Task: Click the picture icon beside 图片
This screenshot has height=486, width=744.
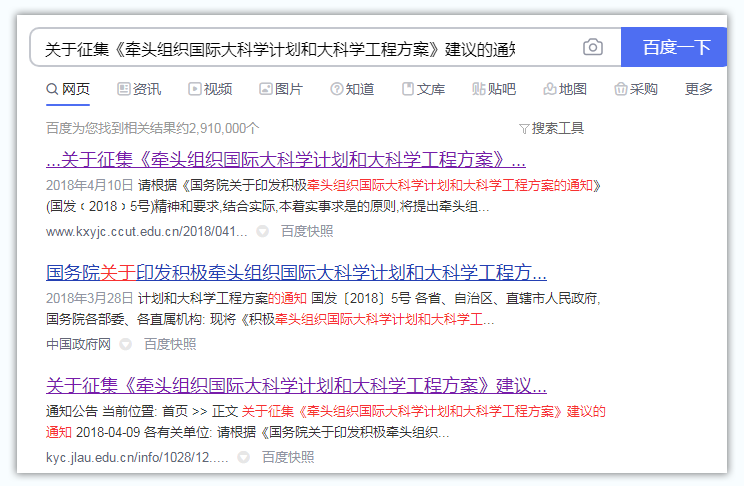Action: click(x=265, y=89)
